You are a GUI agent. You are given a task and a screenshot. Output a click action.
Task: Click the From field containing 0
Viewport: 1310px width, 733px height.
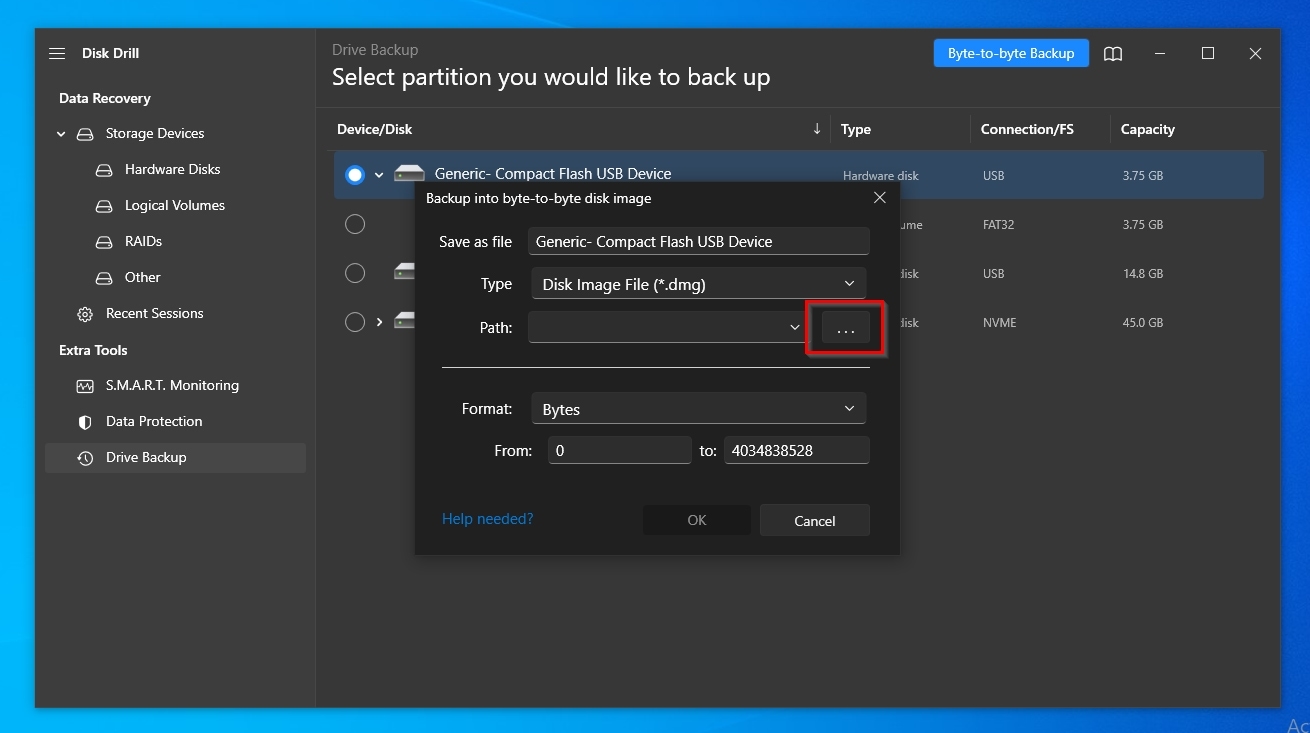click(x=620, y=450)
